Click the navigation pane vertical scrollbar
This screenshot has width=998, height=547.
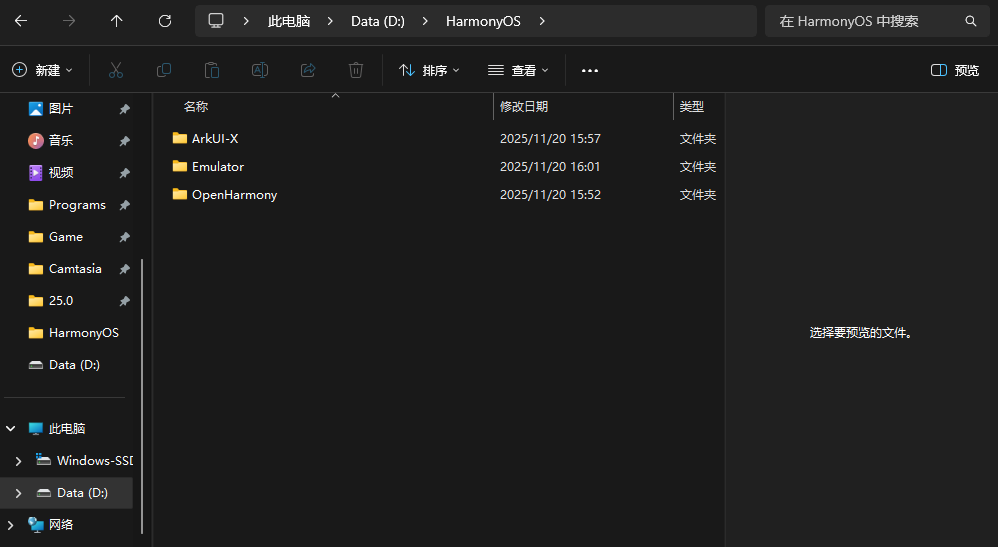coord(142,396)
